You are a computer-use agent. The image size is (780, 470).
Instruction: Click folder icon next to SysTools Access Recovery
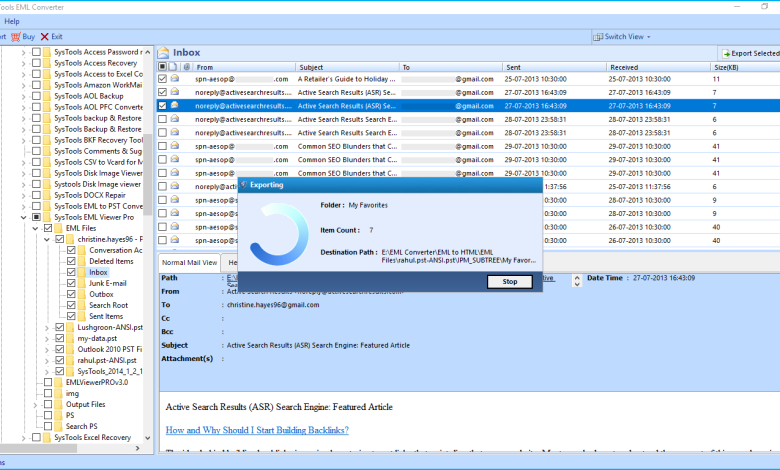(x=47, y=63)
